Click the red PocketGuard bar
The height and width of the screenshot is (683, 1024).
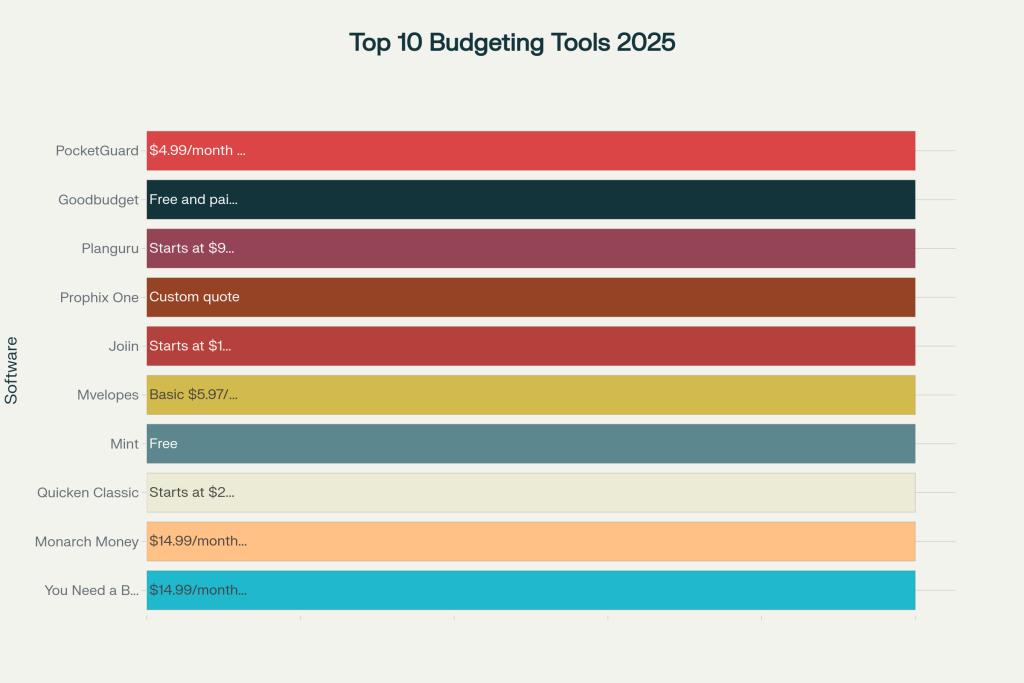[x=531, y=151]
